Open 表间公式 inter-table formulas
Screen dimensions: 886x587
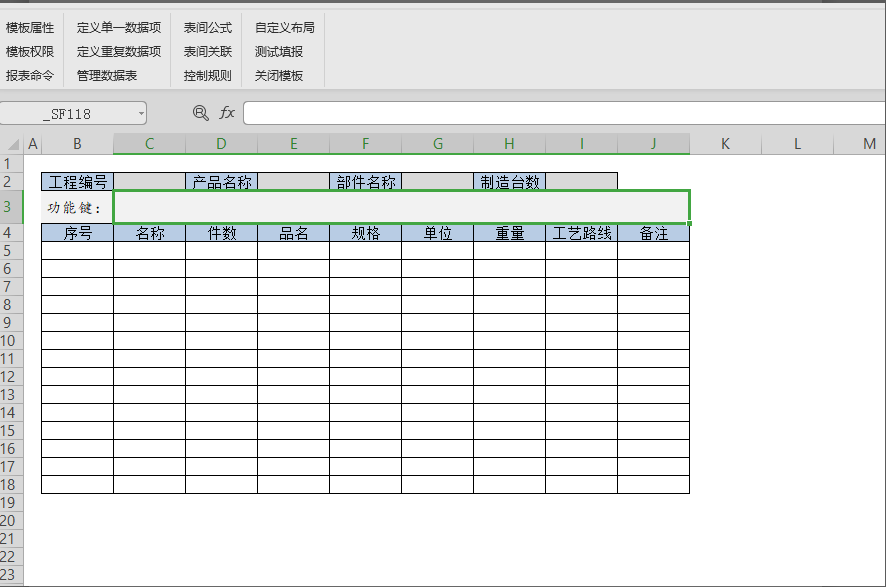point(207,28)
